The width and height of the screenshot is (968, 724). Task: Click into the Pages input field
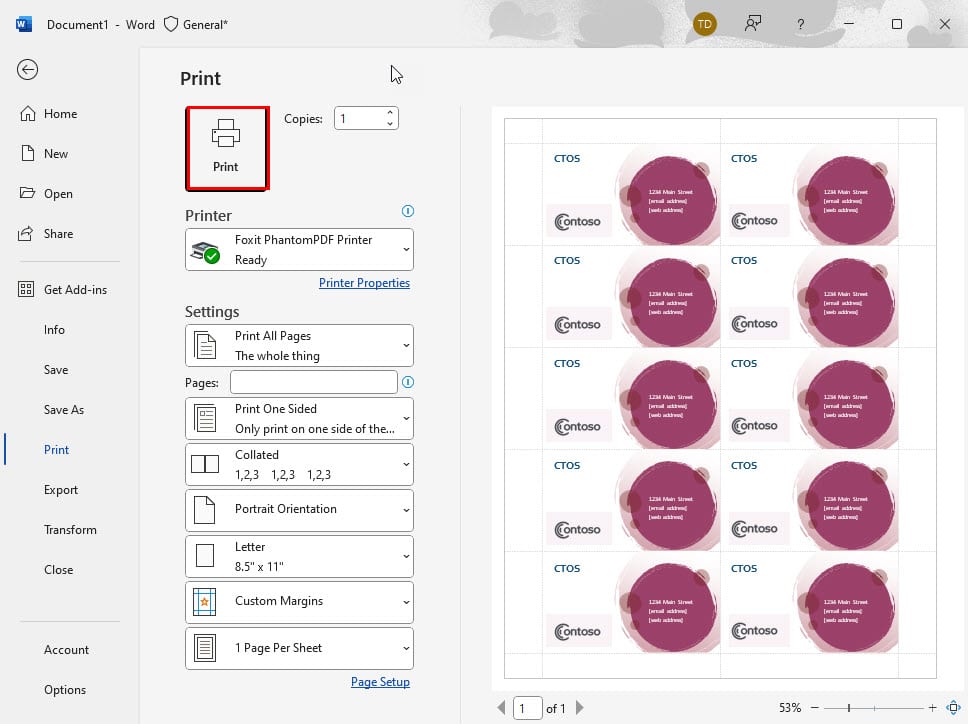click(x=314, y=382)
